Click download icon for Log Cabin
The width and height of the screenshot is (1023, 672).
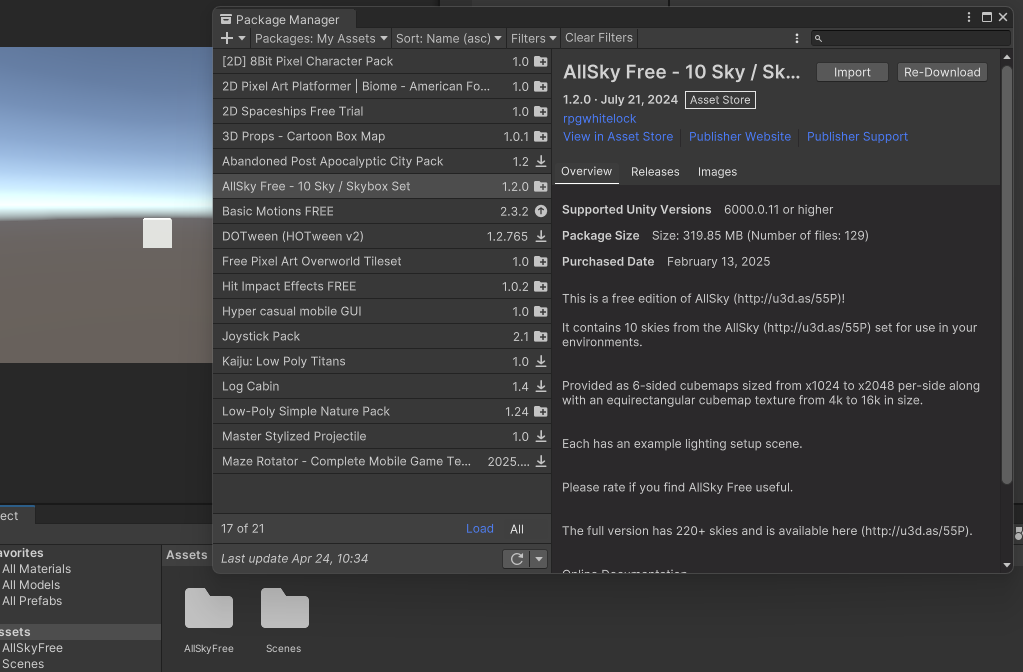pyautogui.click(x=541, y=386)
